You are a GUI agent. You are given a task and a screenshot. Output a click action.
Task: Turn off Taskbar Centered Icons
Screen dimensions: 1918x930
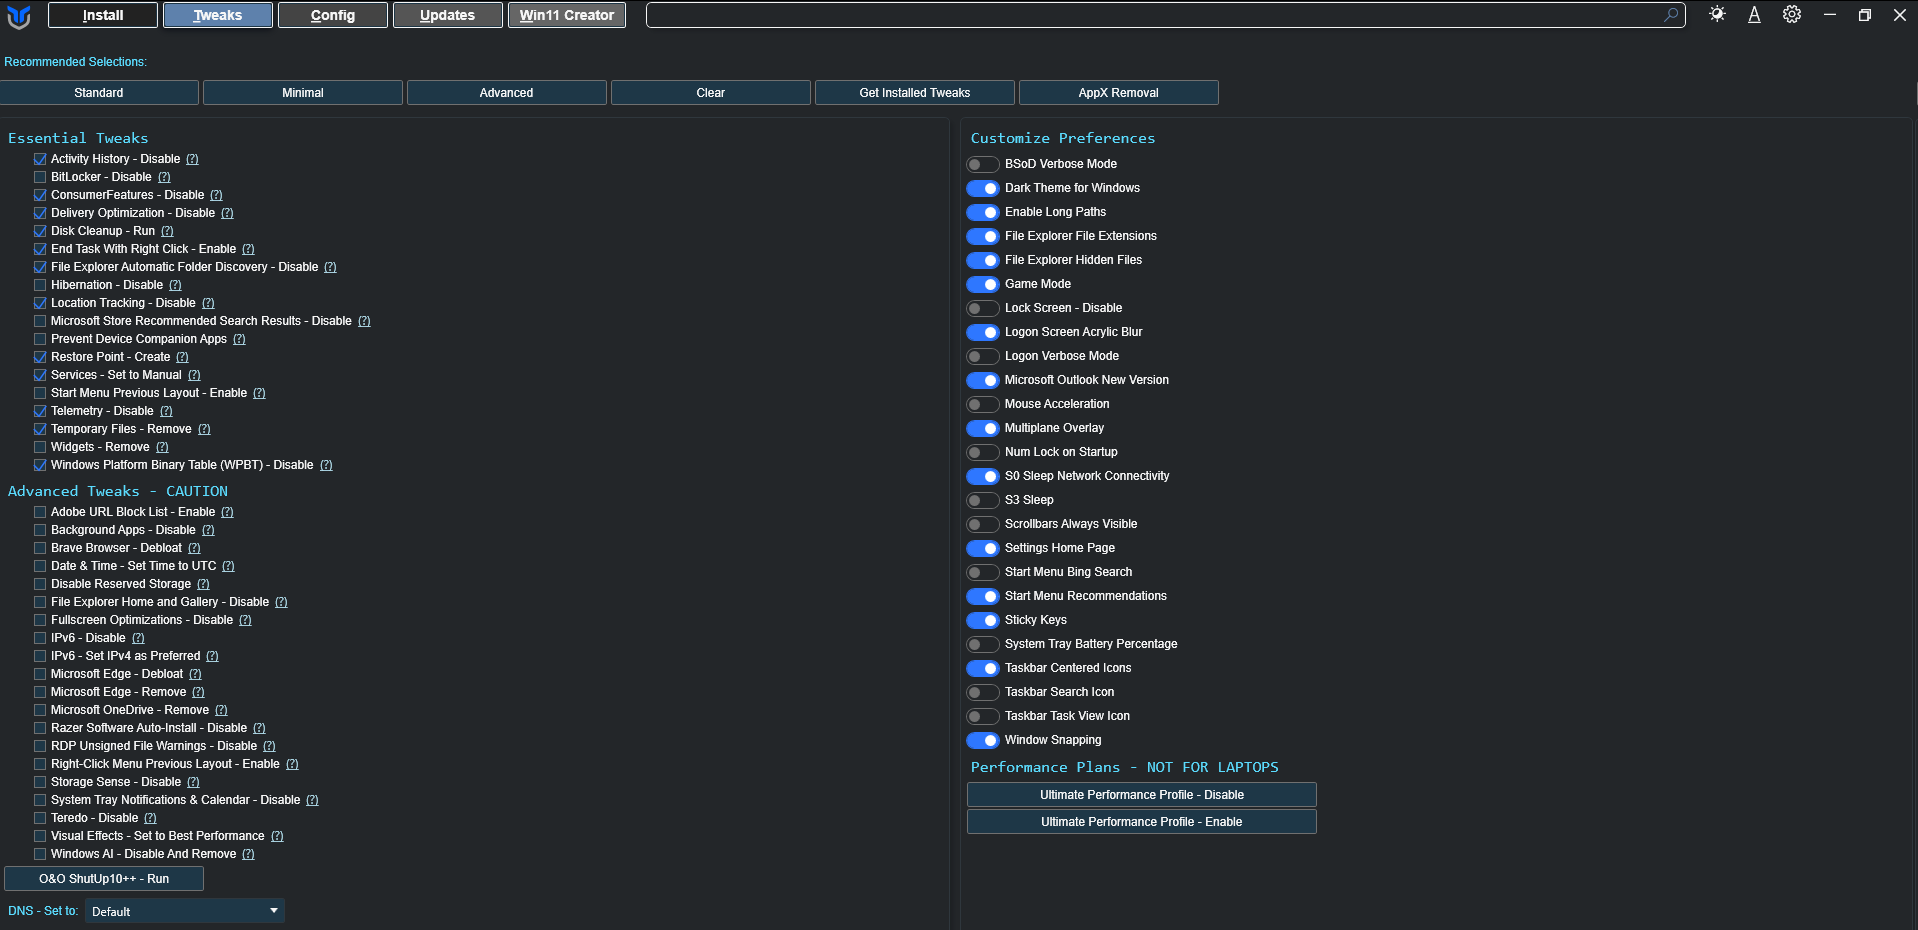coord(983,668)
